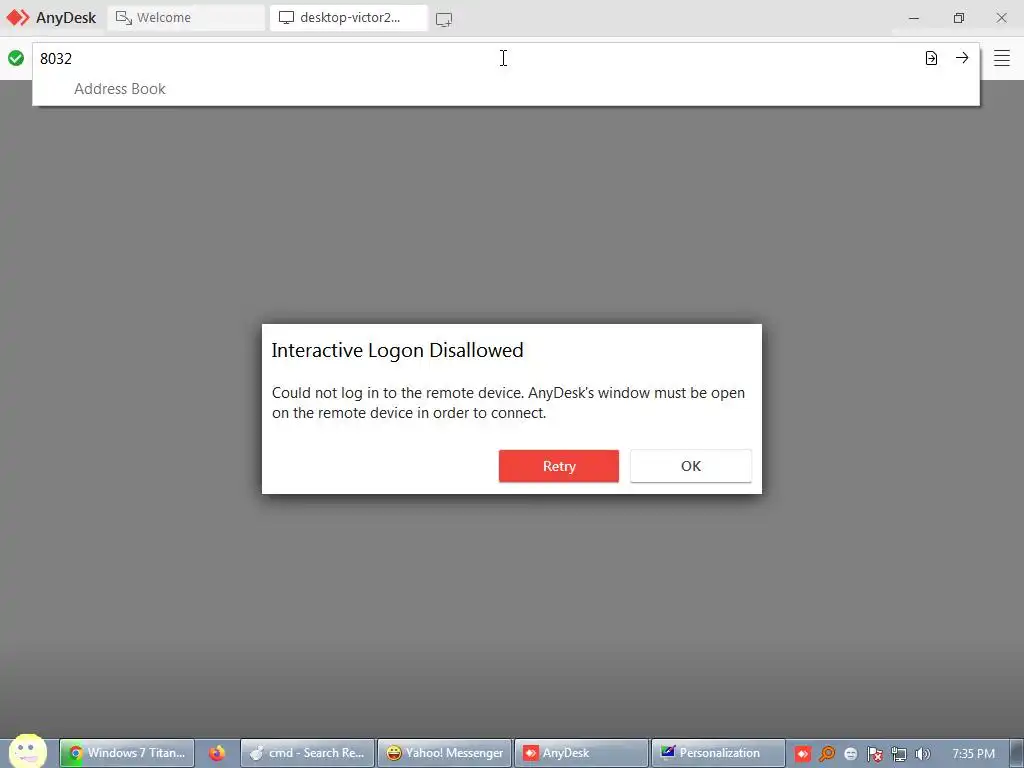Open the file transfer icon
The width and height of the screenshot is (1024, 768).
pyautogui.click(x=931, y=58)
